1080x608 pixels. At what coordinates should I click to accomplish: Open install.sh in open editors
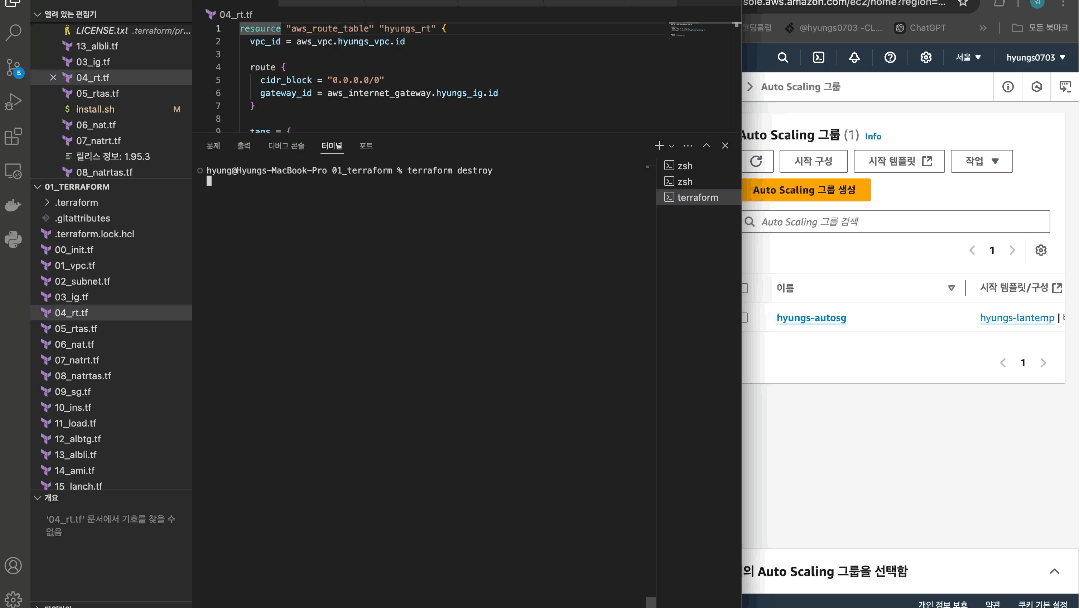tap(95, 109)
